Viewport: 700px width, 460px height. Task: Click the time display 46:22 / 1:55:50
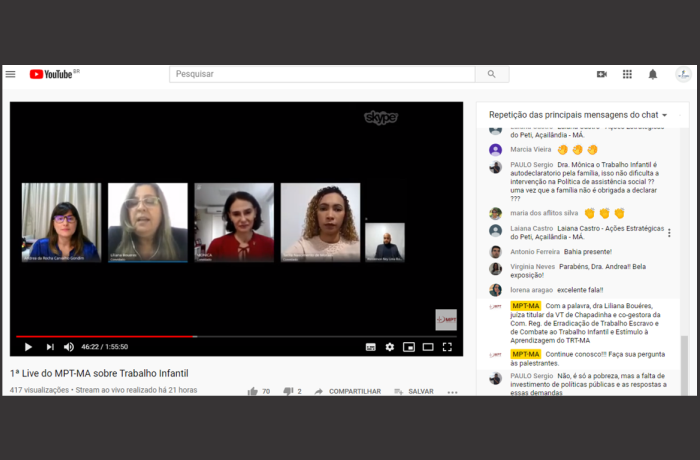pos(104,347)
